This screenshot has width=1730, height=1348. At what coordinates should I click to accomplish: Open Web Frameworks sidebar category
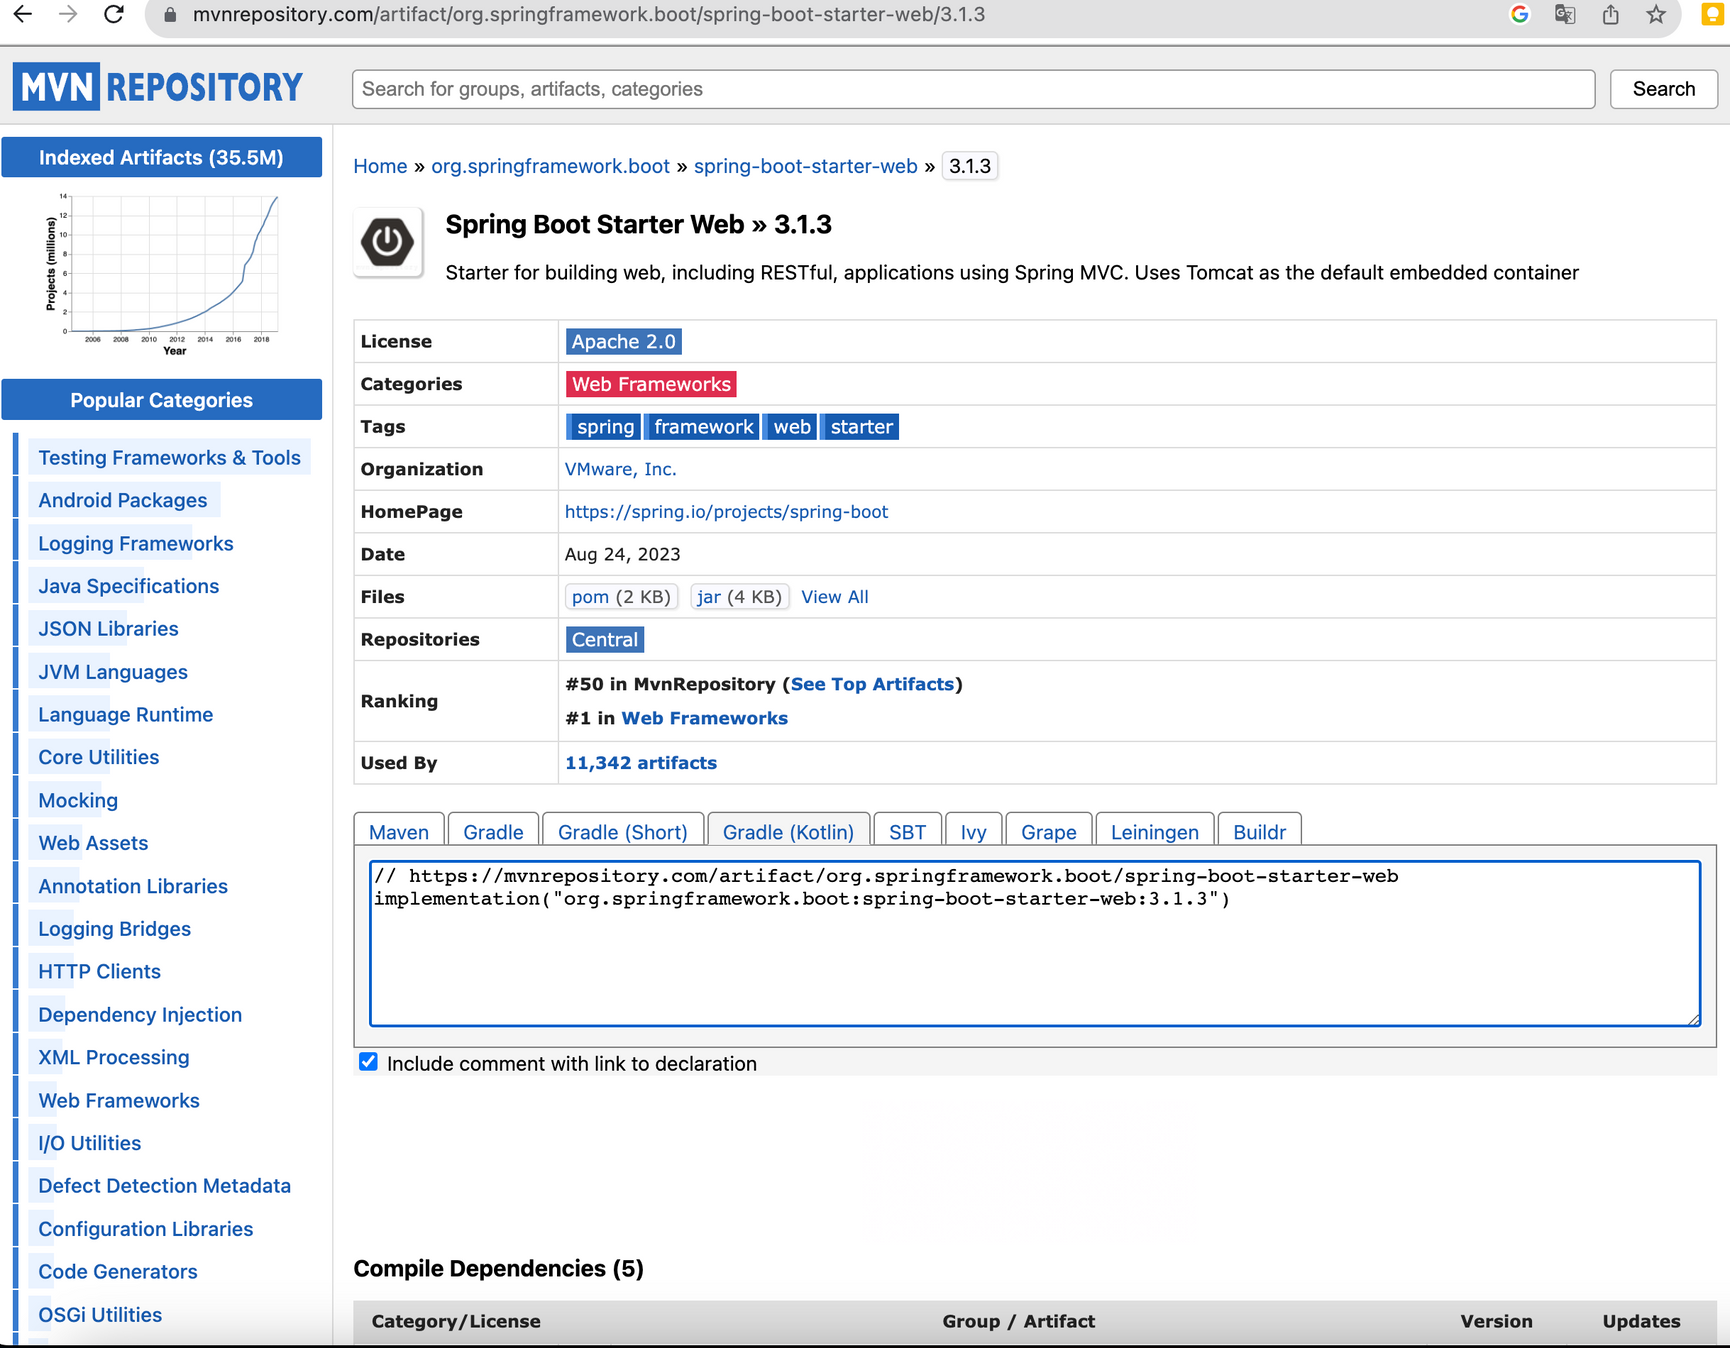click(x=119, y=1100)
